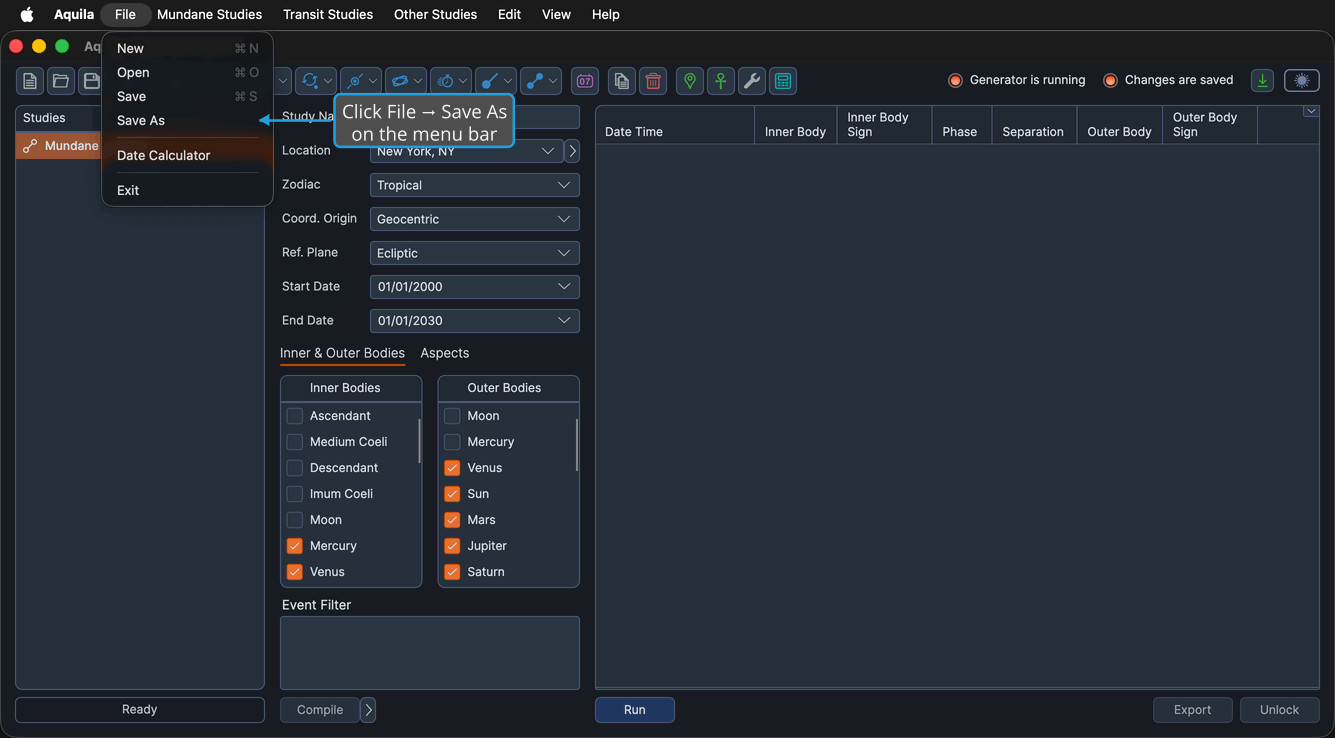Click the link icon beside Mundane study
The image size is (1335, 738).
[x=30, y=146]
